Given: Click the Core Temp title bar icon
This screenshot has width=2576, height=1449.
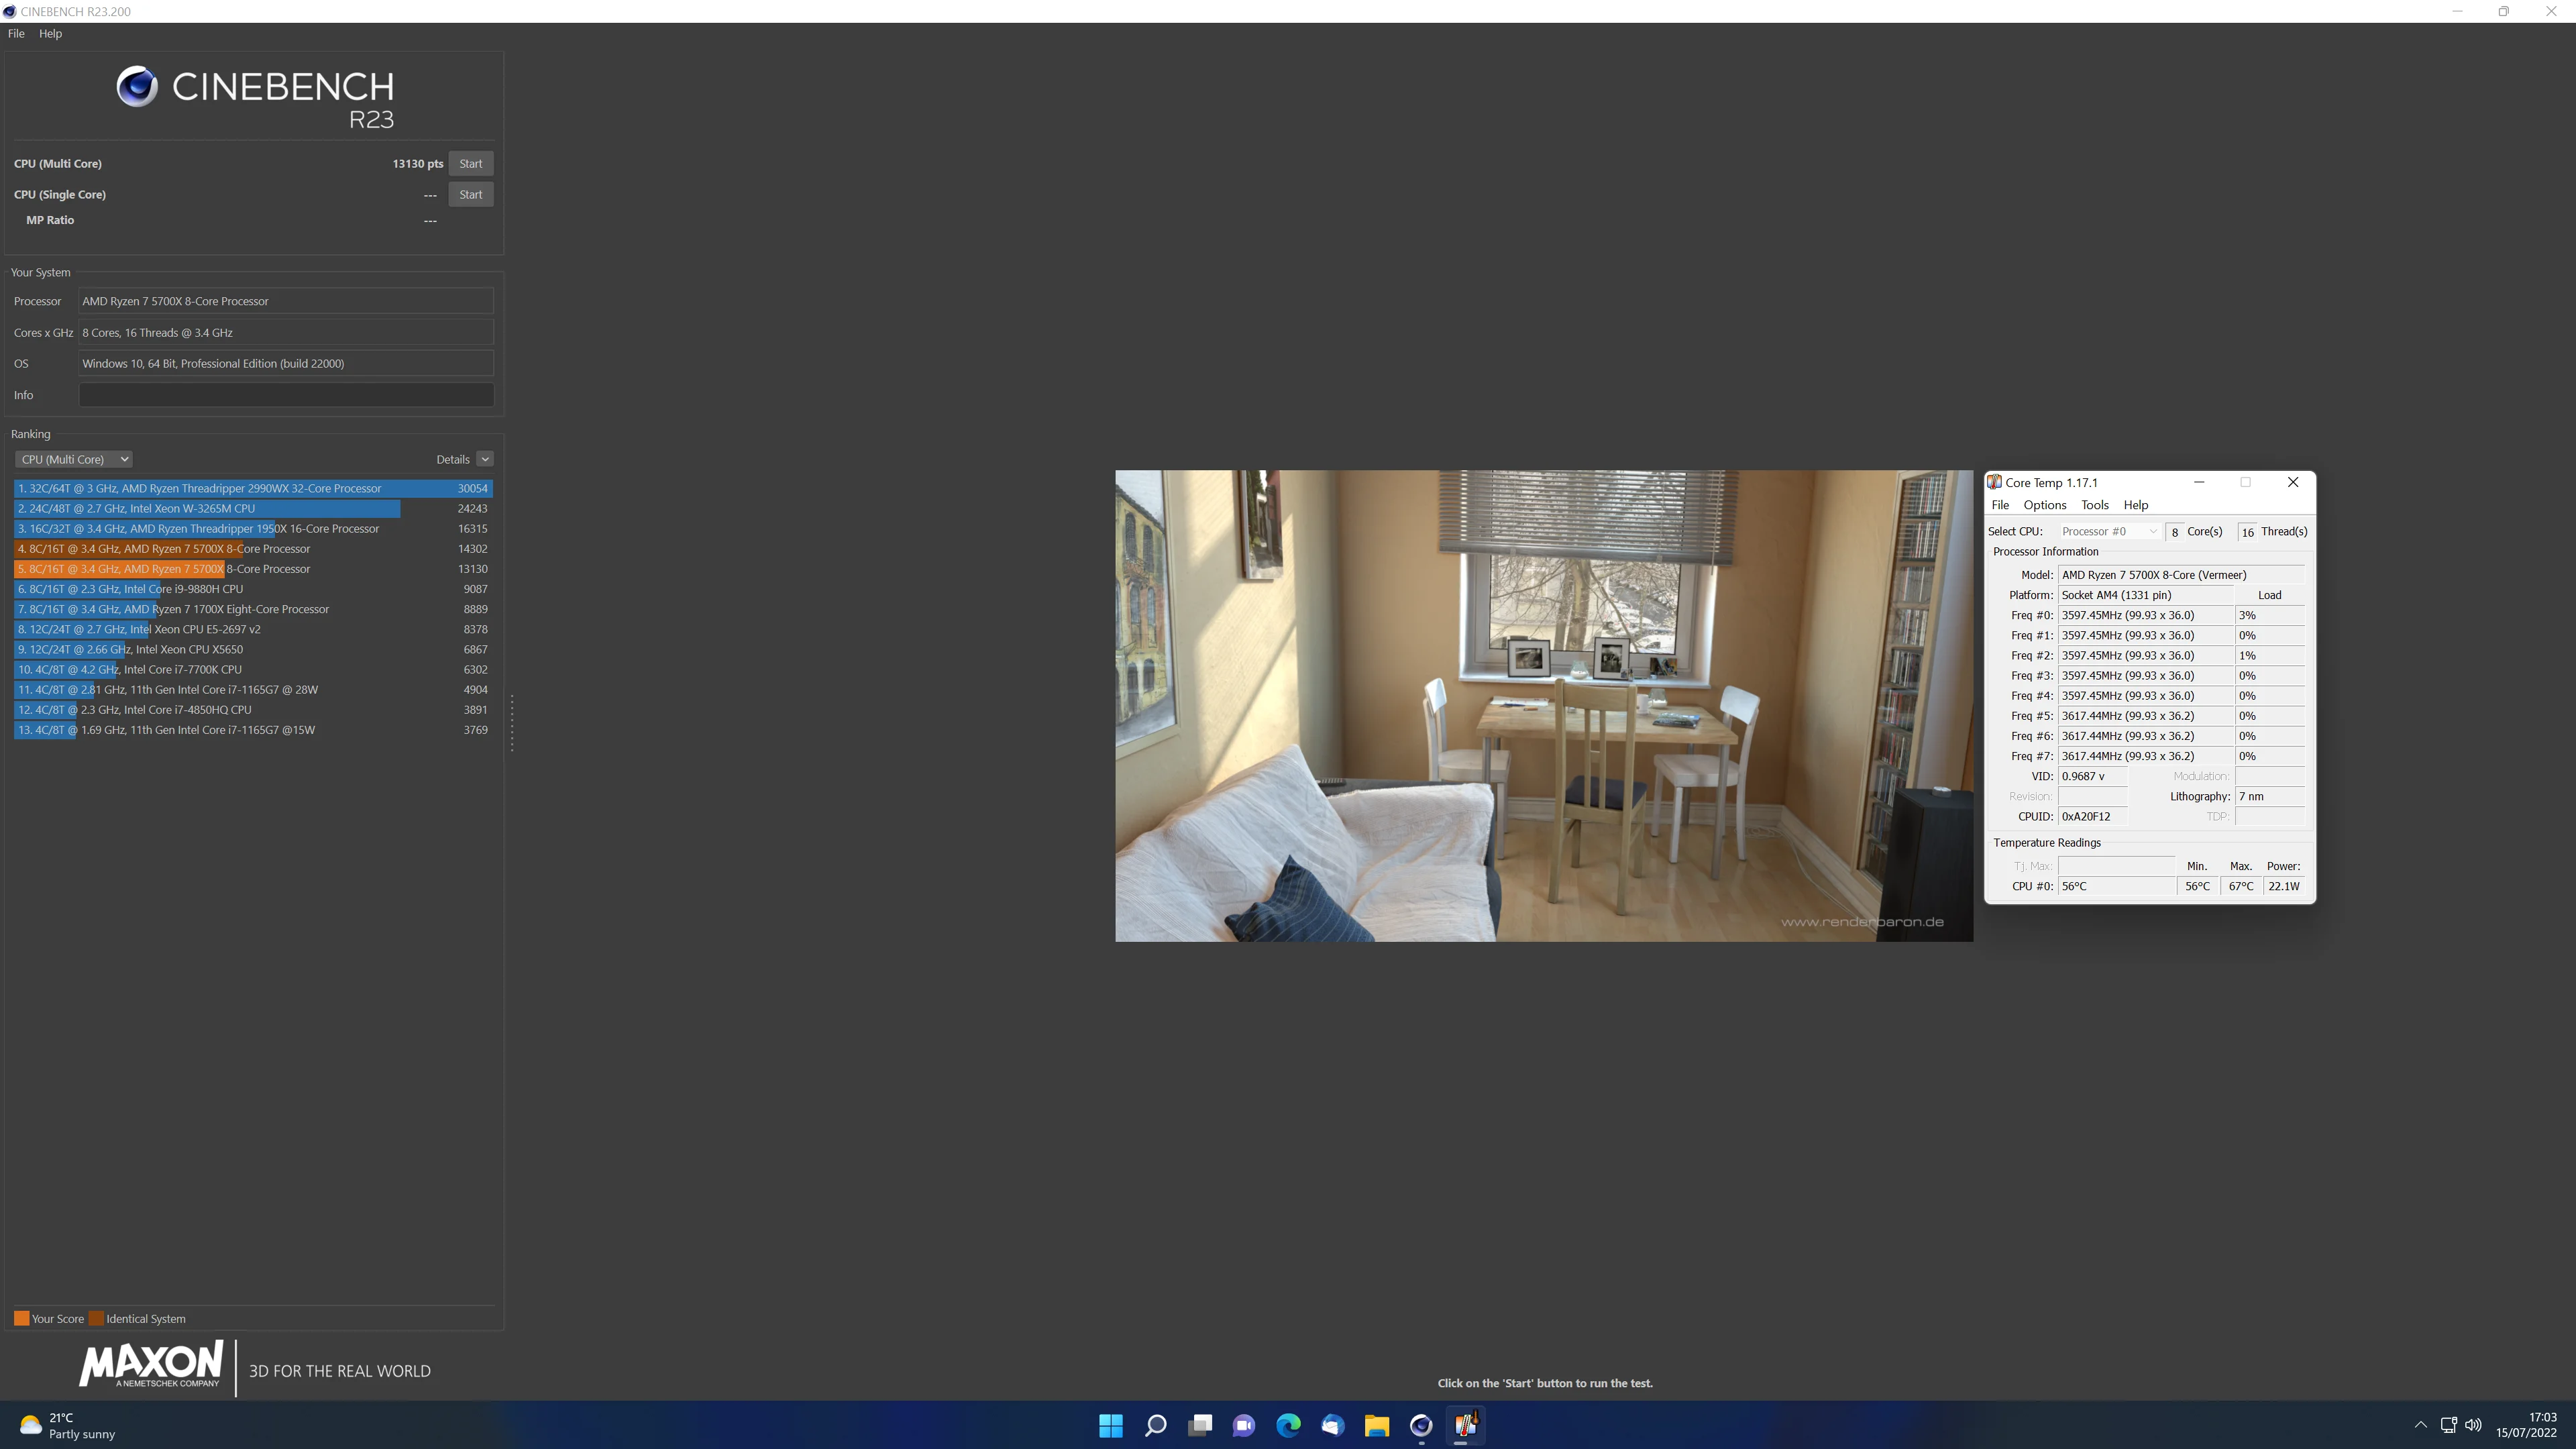Looking at the screenshot, I should coord(1994,482).
